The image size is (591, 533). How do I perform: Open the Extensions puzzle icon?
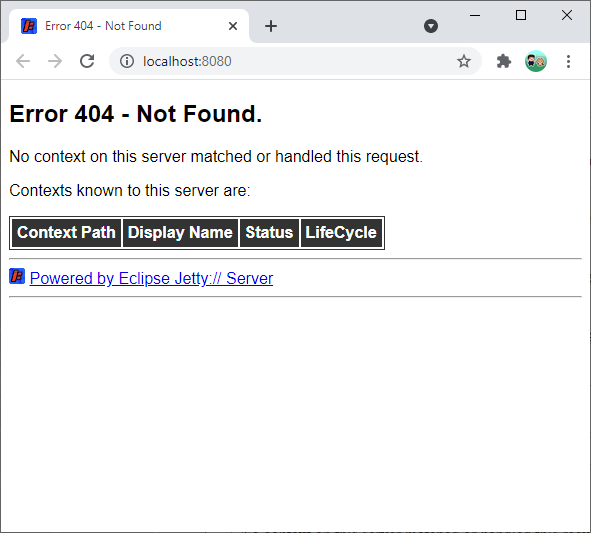[504, 61]
